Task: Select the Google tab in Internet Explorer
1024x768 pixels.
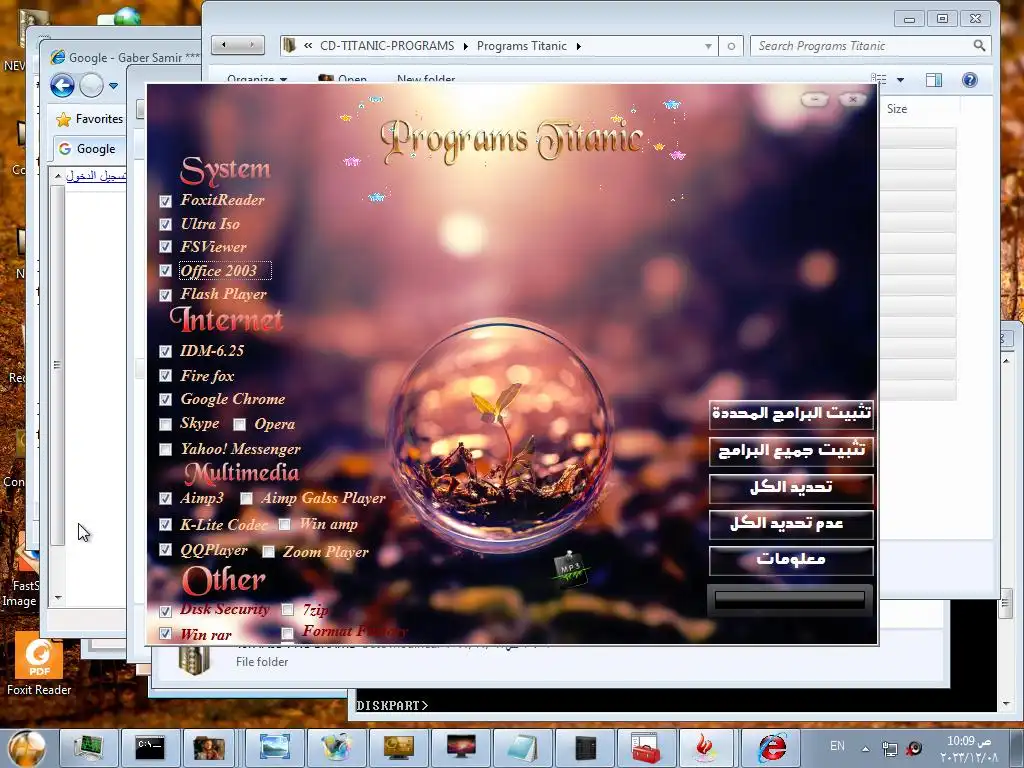Action: click(88, 149)
